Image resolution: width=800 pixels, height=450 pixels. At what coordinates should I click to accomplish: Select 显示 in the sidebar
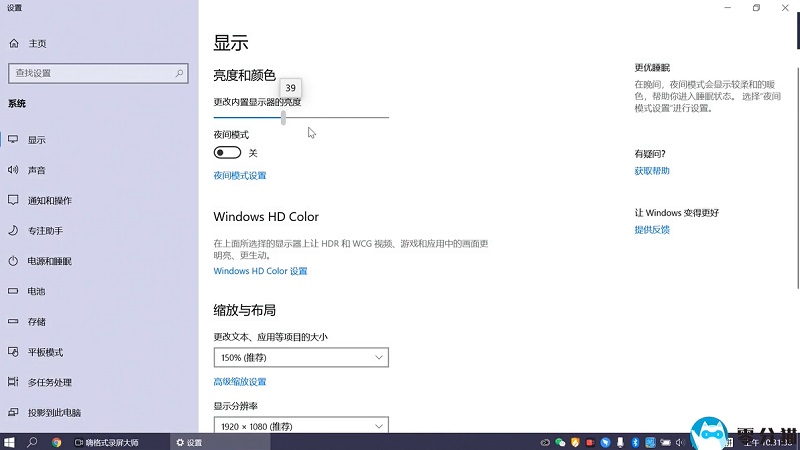tap(36, 140)
